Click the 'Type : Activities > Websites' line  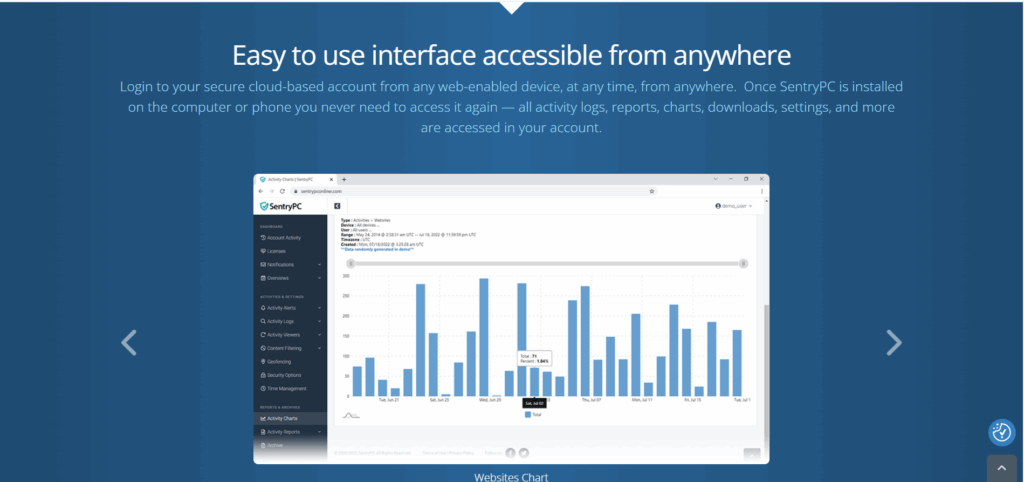tap(366, 220)
